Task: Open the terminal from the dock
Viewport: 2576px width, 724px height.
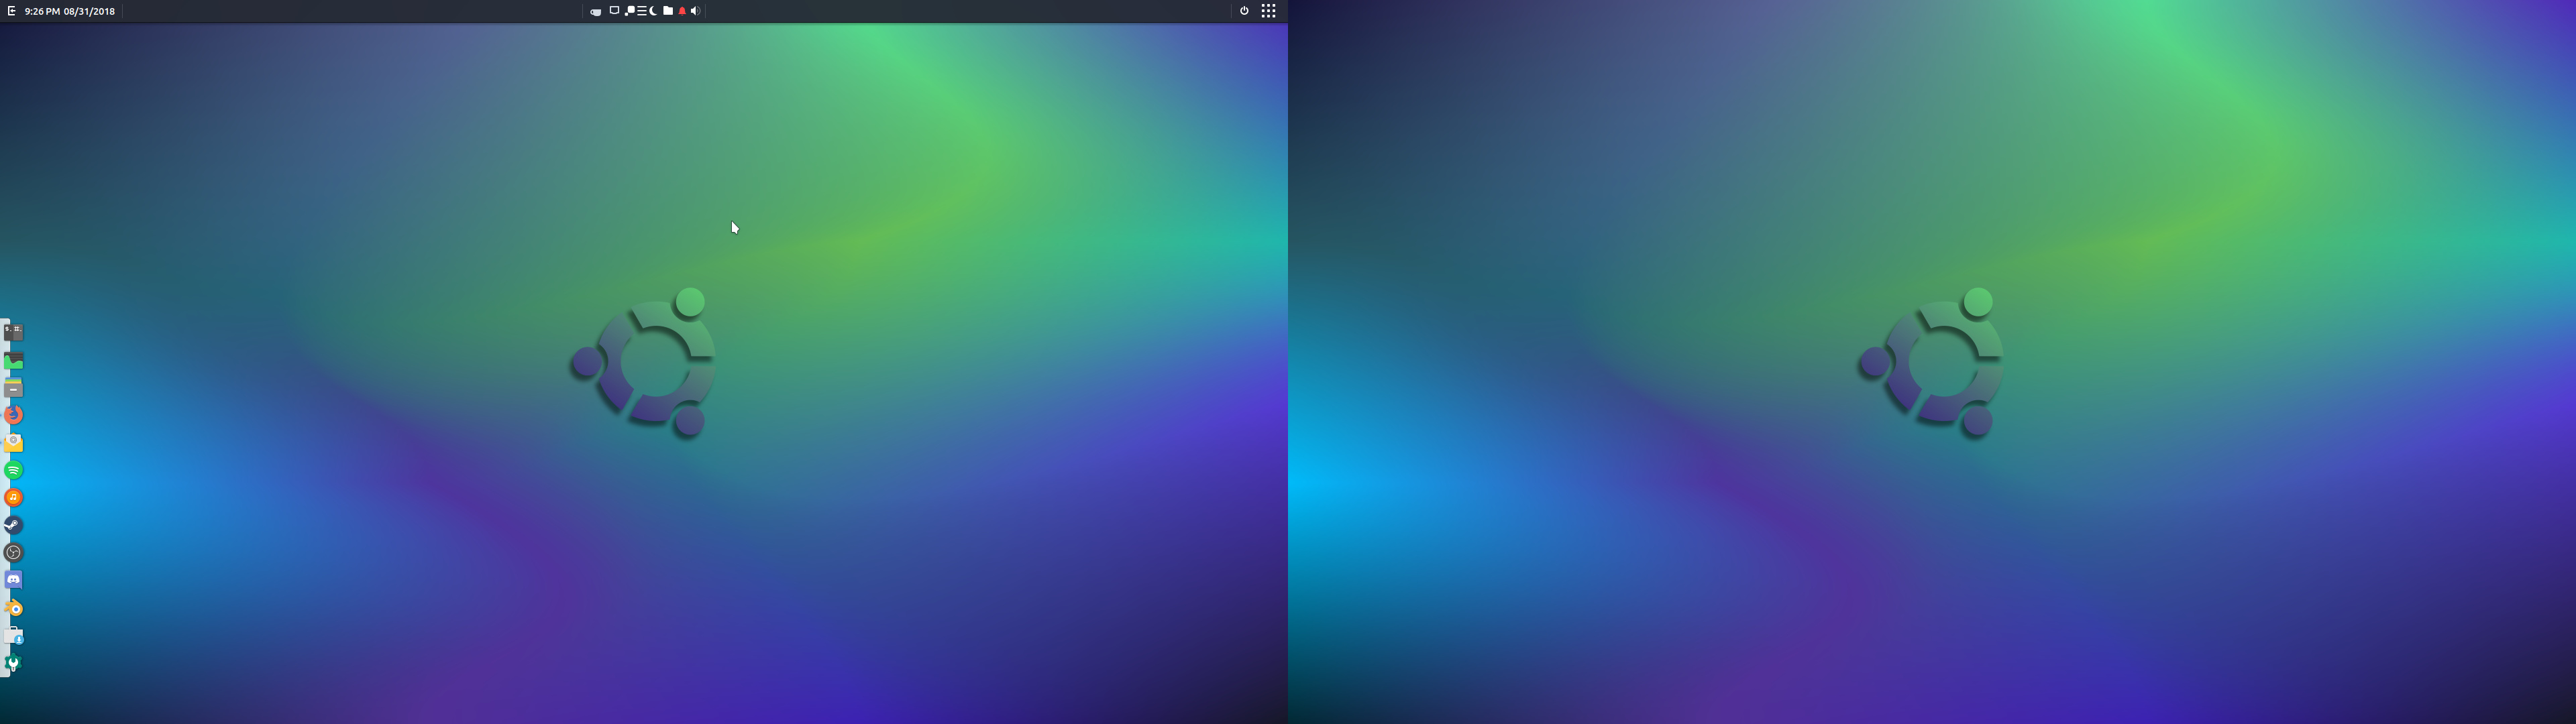Action: (13, 331)
